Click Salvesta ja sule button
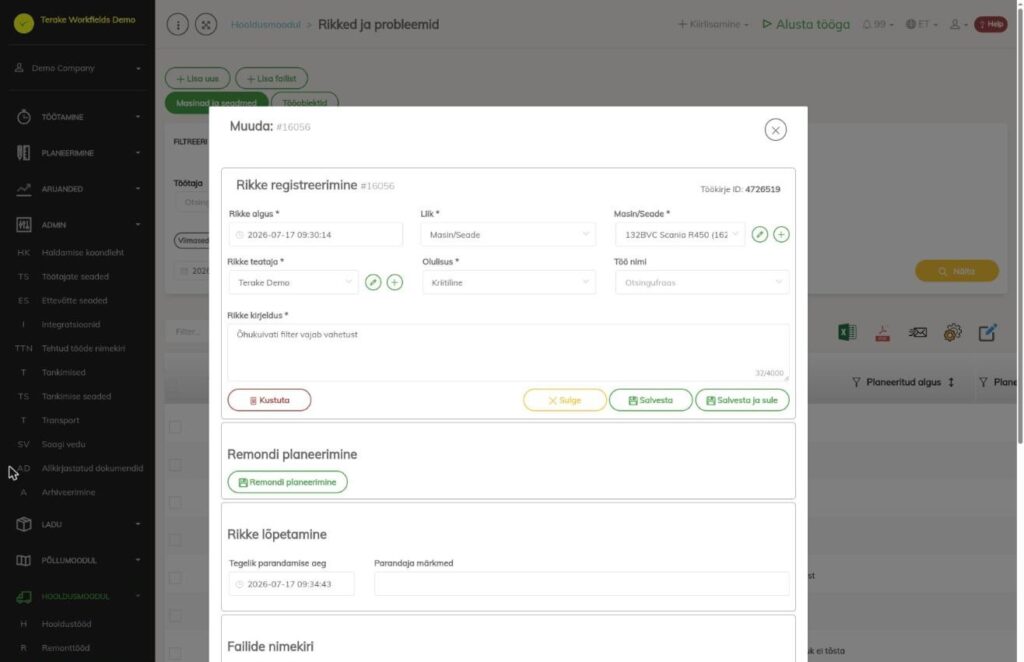The width and height of the screenshot is (1024, 662). click(x=742, y=400)
